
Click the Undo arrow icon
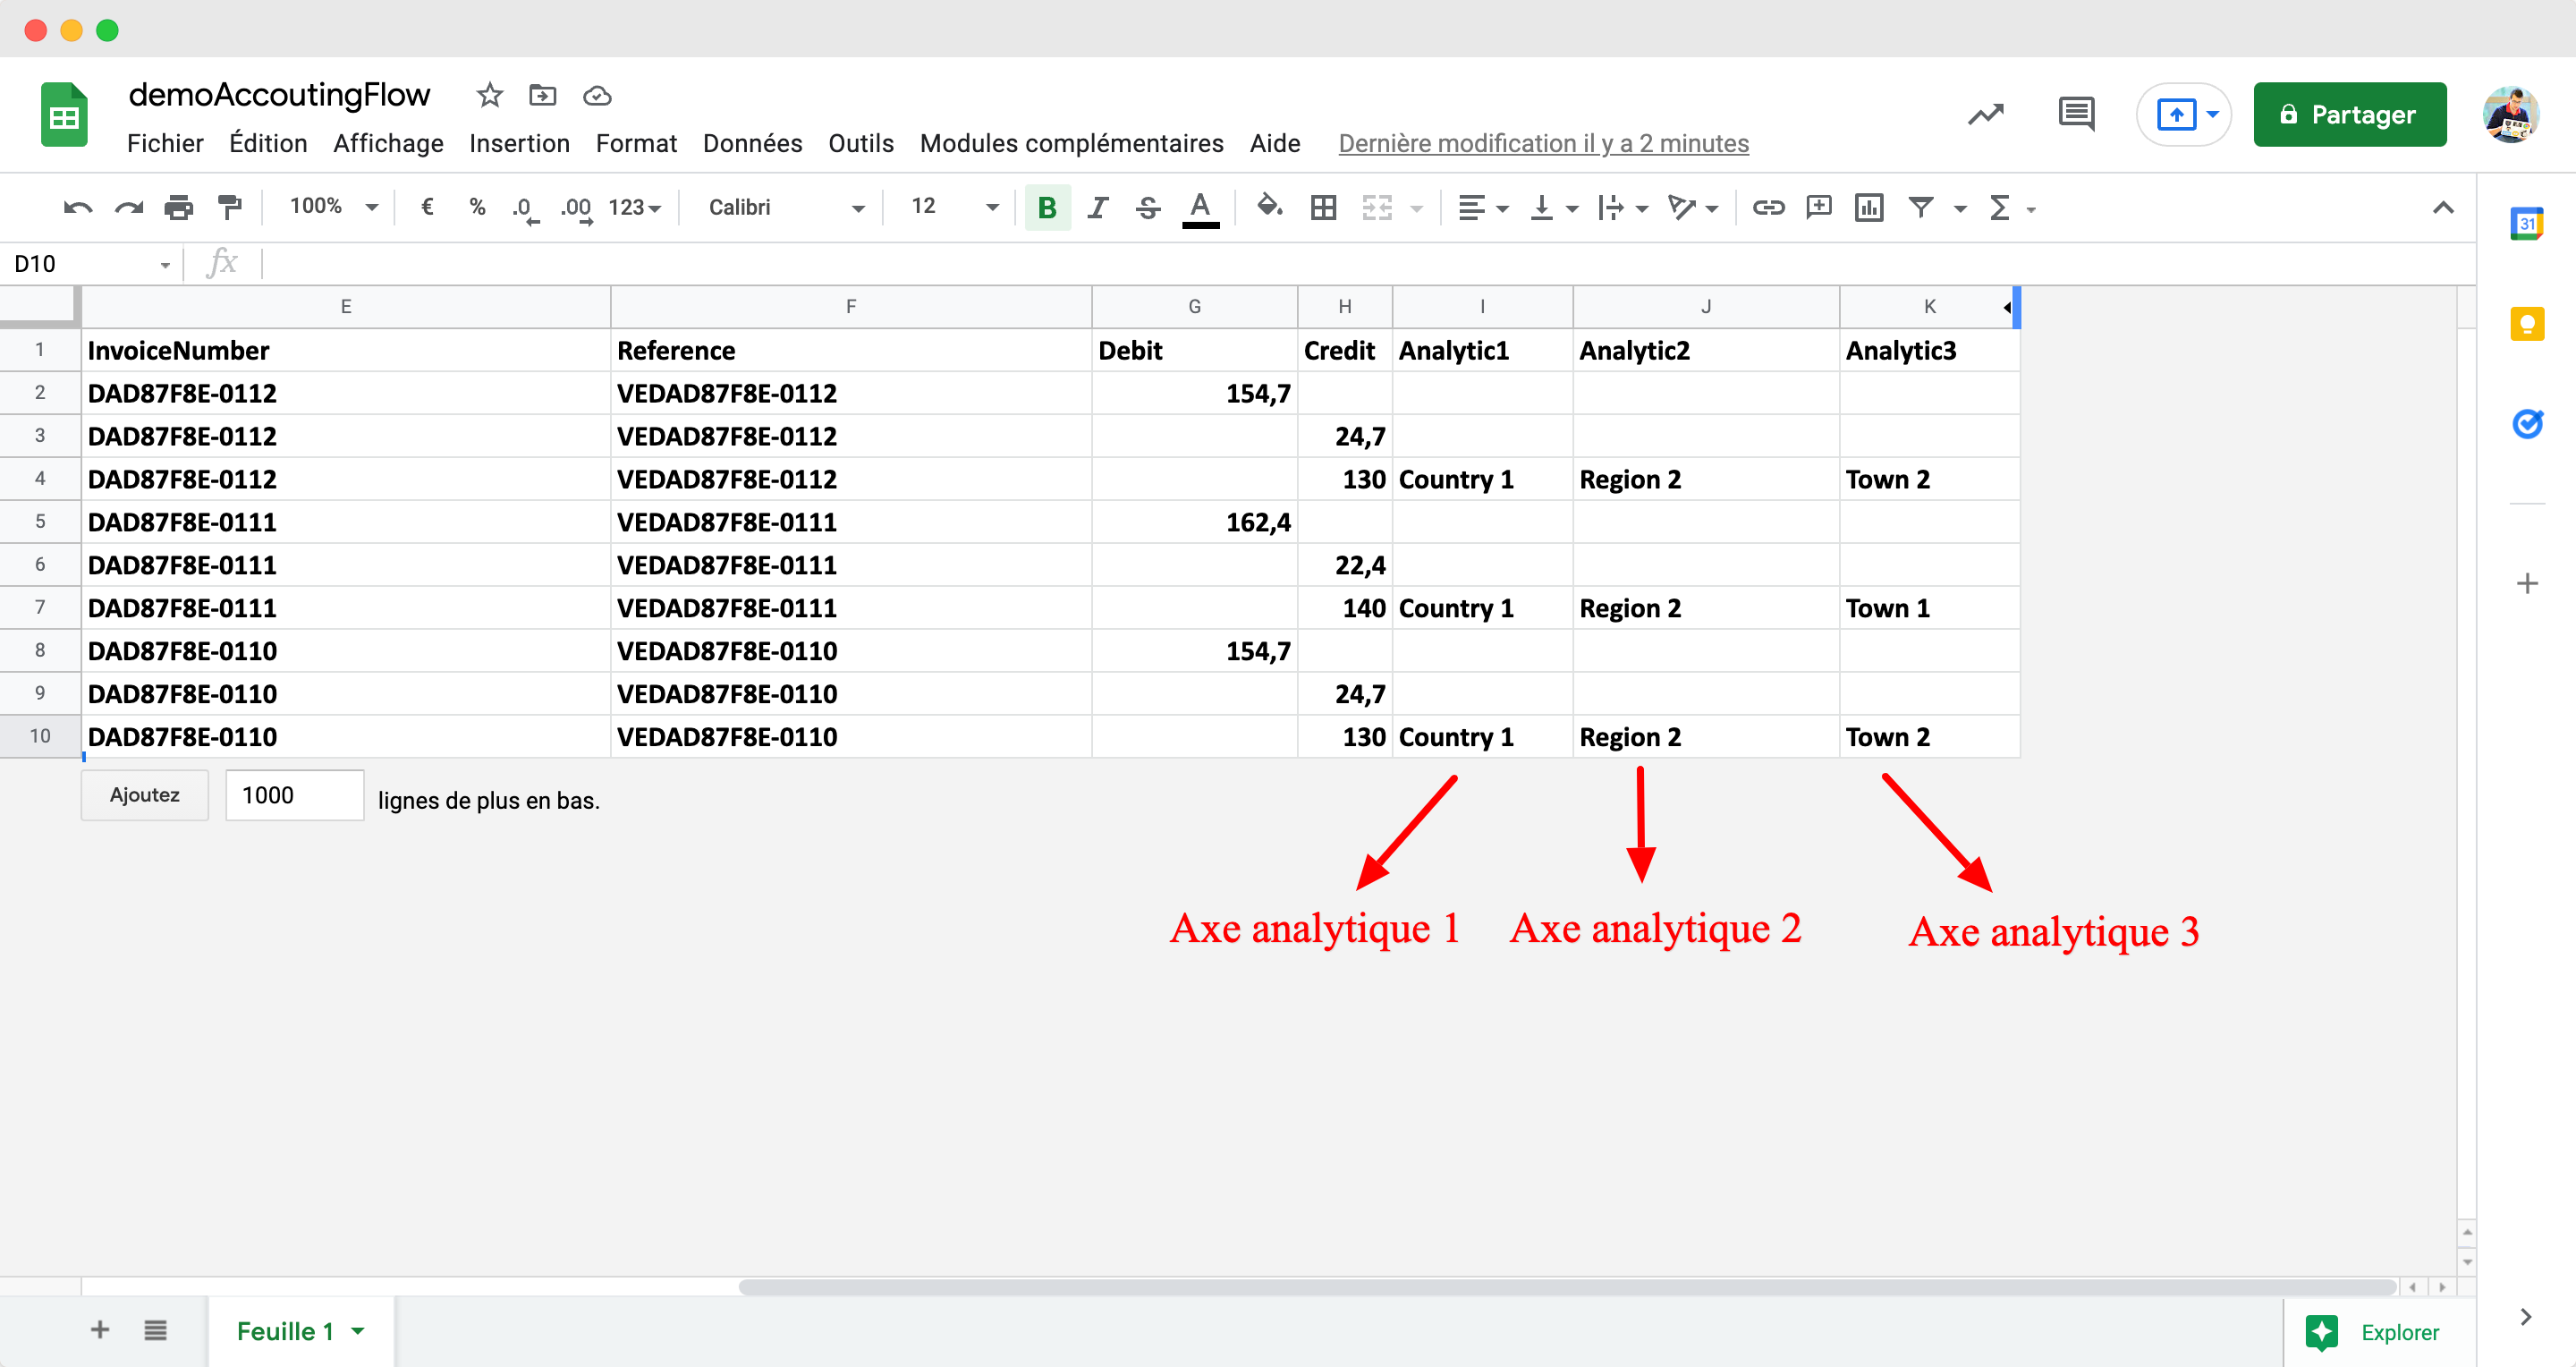click(x=77, y=208)
